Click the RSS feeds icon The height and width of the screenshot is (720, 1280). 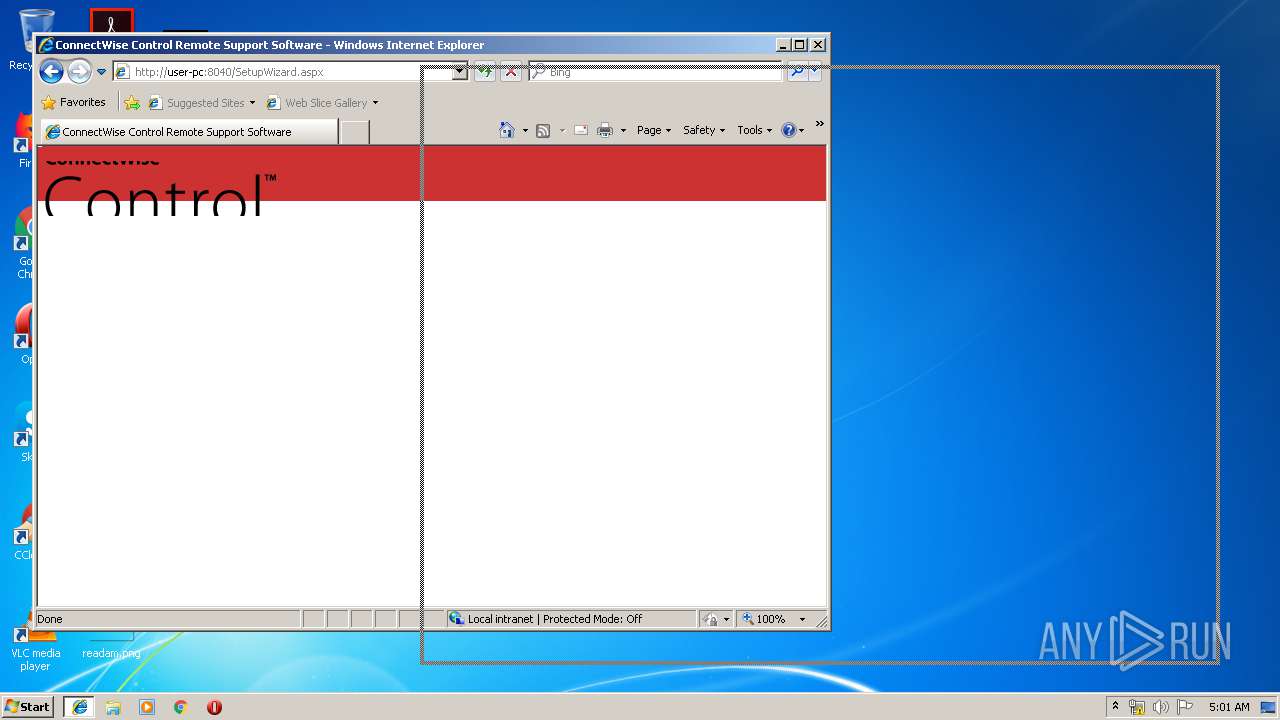point(543,130)
